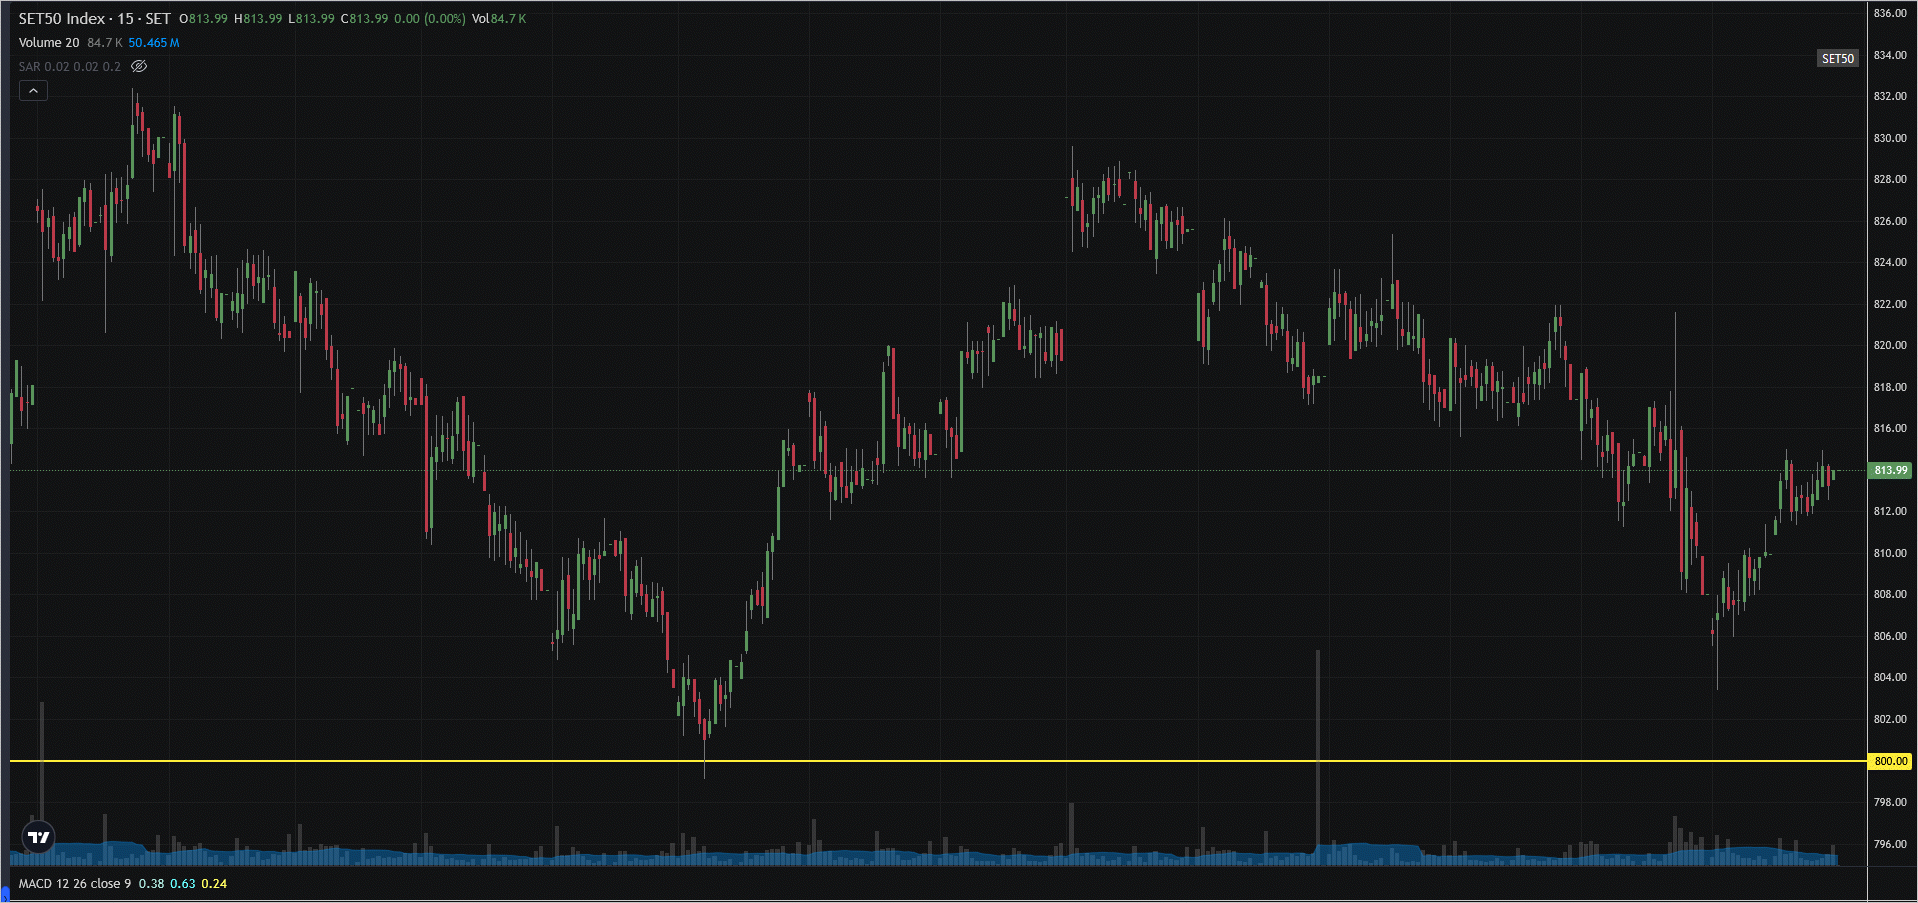The width and height of the screenshot is (1918, 903).
Task: Select the MACD 12 26 close 9 legend
Action: (75, 884)
